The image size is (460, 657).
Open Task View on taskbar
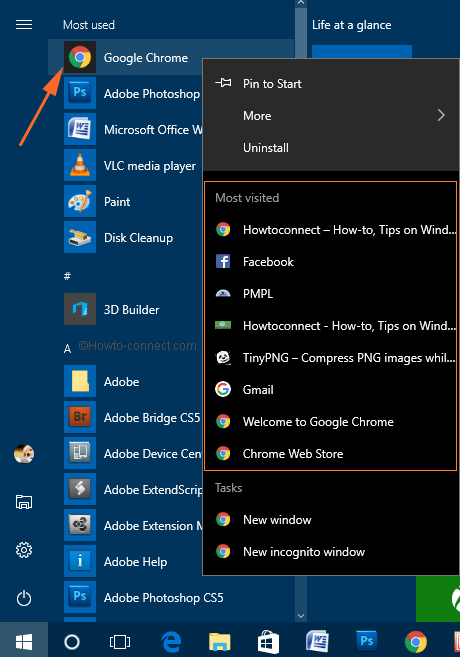(x=120, y=641)
